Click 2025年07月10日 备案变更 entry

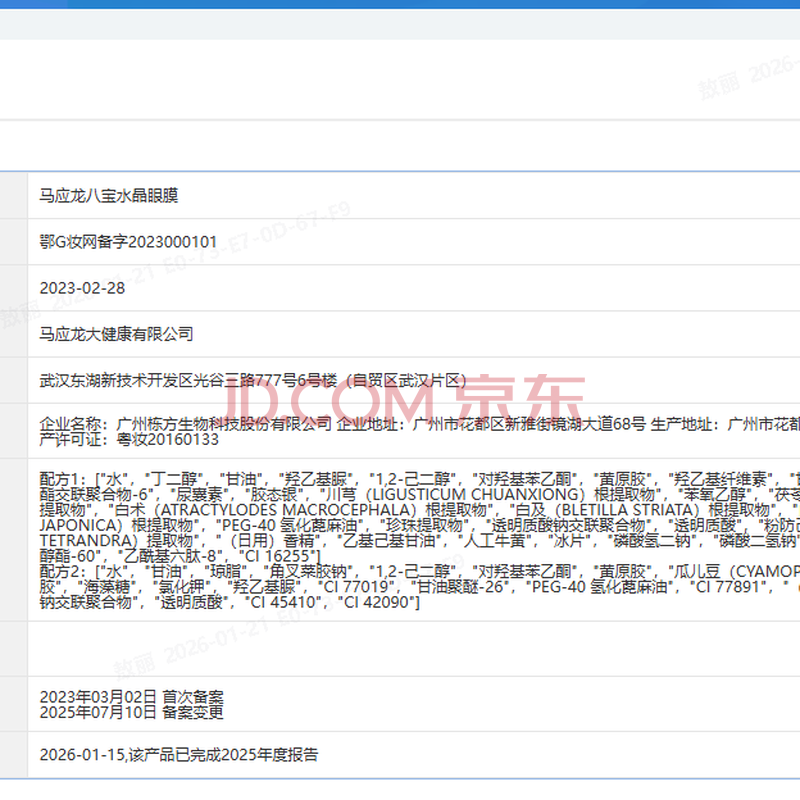131,712
